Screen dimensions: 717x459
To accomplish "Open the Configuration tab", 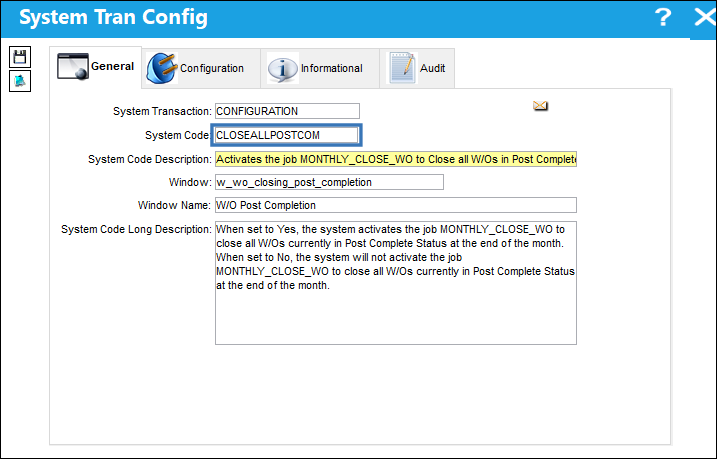I will click(x=201, y=68).
